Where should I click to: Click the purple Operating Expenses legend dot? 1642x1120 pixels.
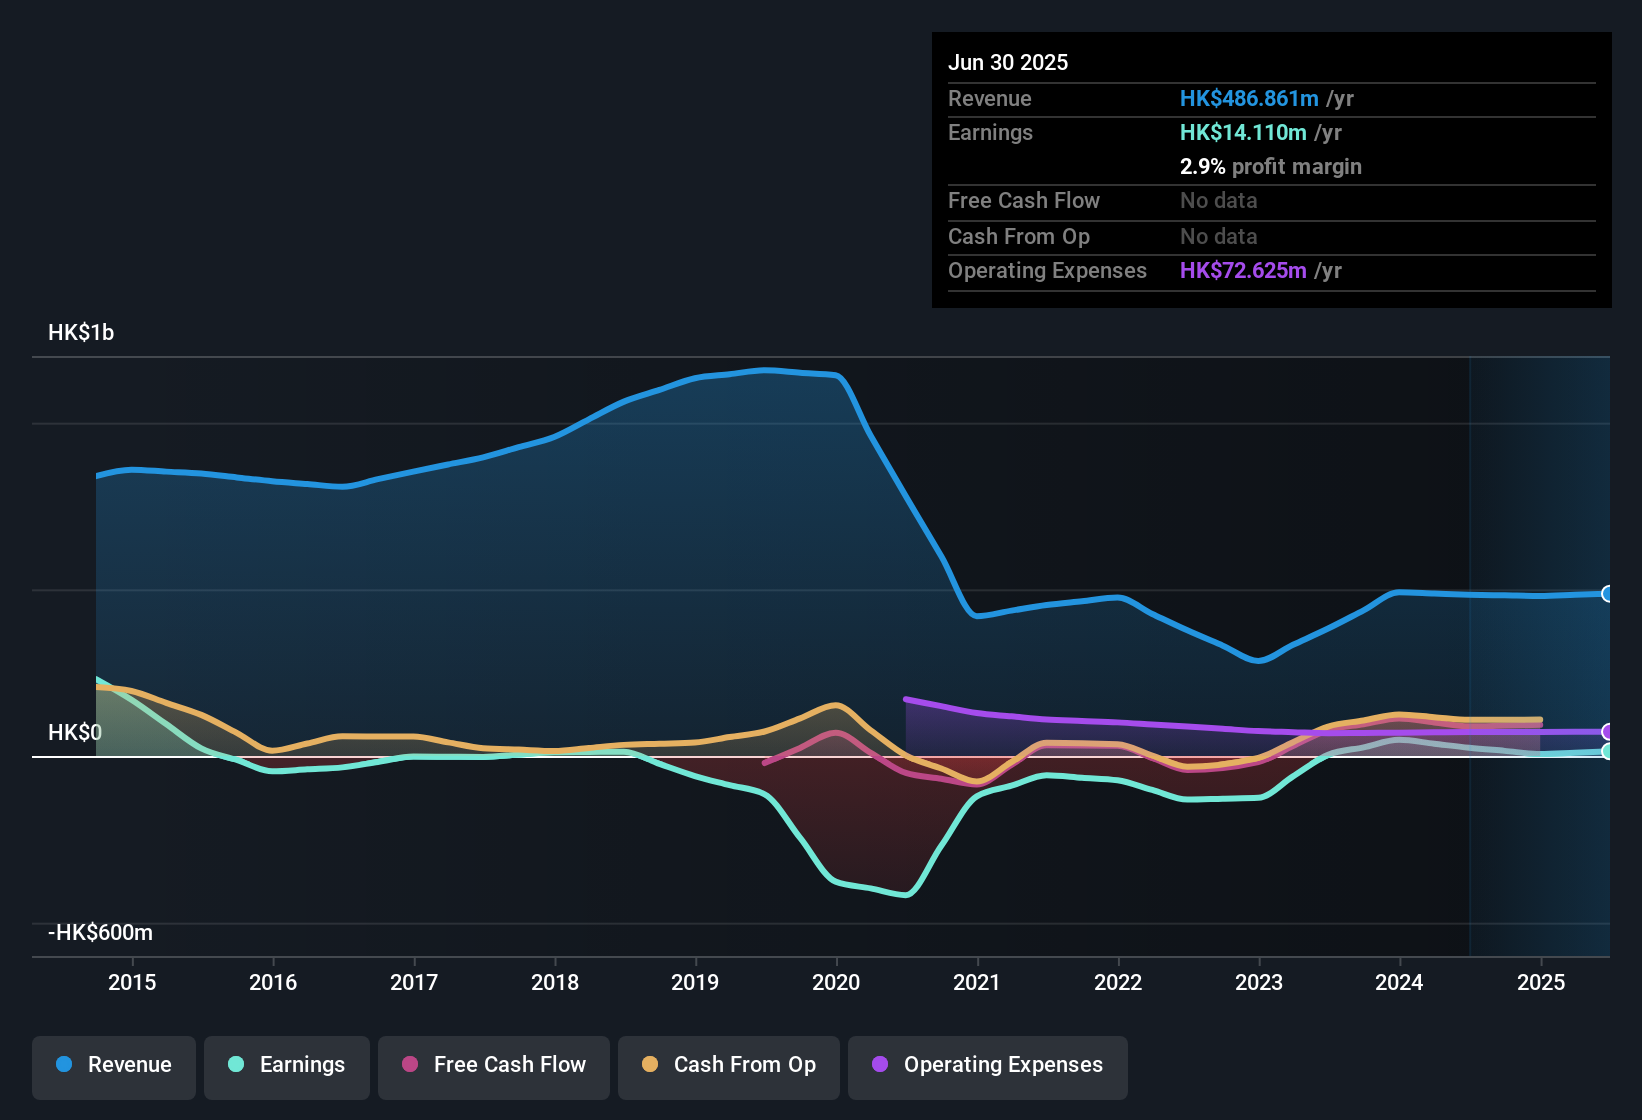point(879,1065)
